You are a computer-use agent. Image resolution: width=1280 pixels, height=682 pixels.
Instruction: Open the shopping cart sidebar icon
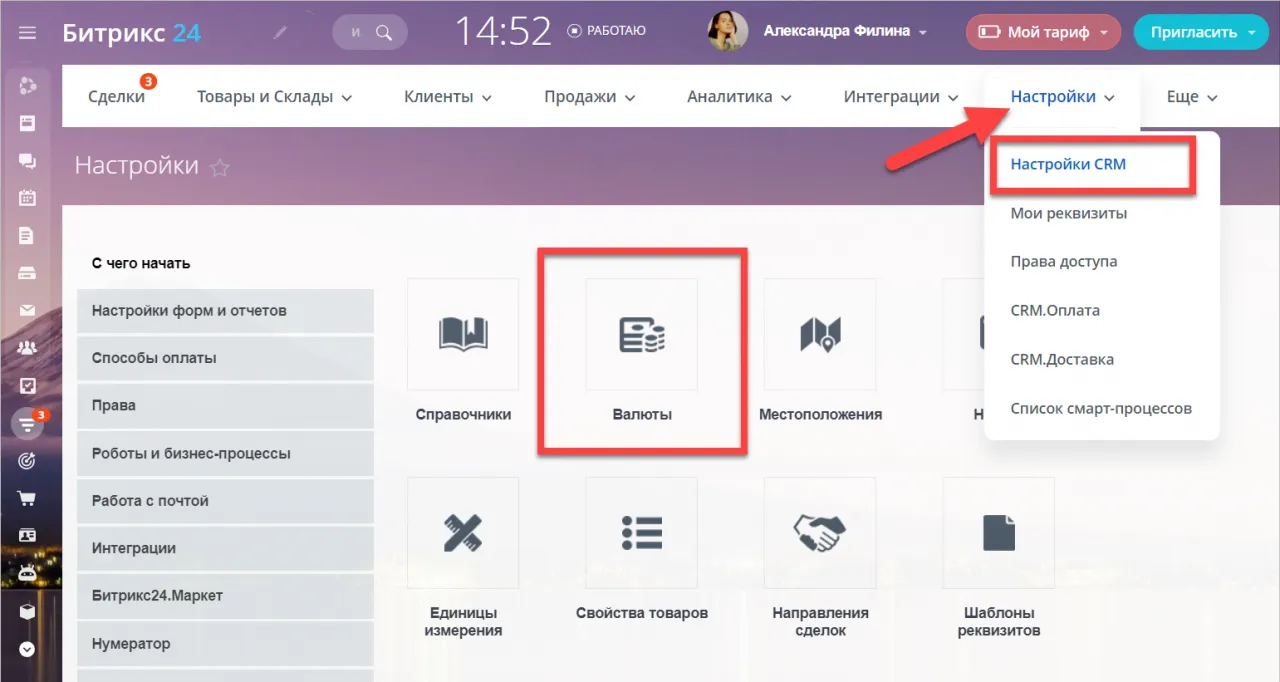coord(27,497)
